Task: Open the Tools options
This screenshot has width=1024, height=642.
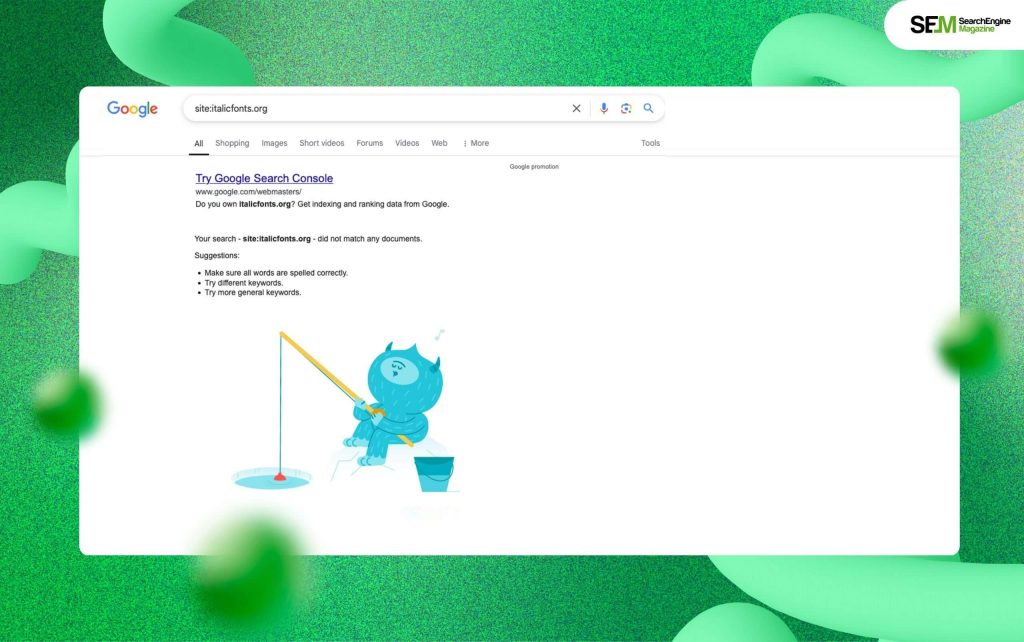Action: [650, 143]
